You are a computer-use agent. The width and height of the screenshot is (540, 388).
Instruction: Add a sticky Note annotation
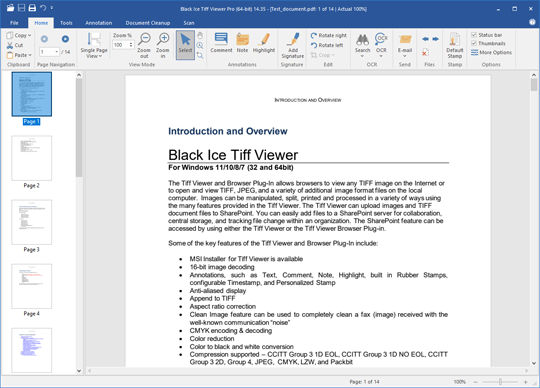tap(242, 43)
